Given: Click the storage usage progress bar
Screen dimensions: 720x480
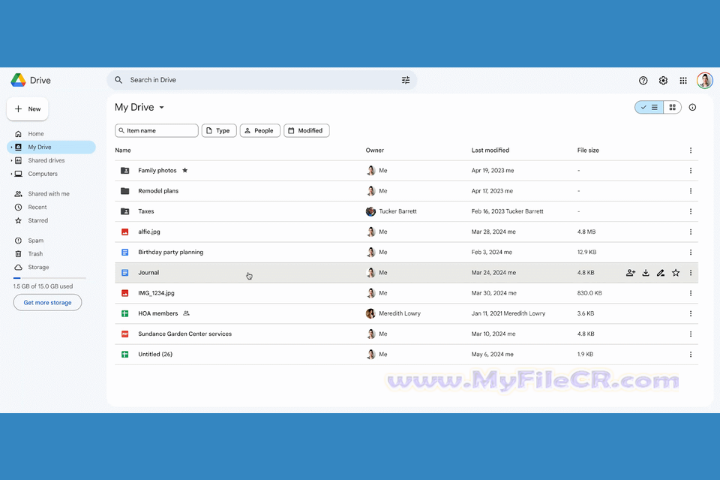Looking at the screenshot, I should 49,278.
